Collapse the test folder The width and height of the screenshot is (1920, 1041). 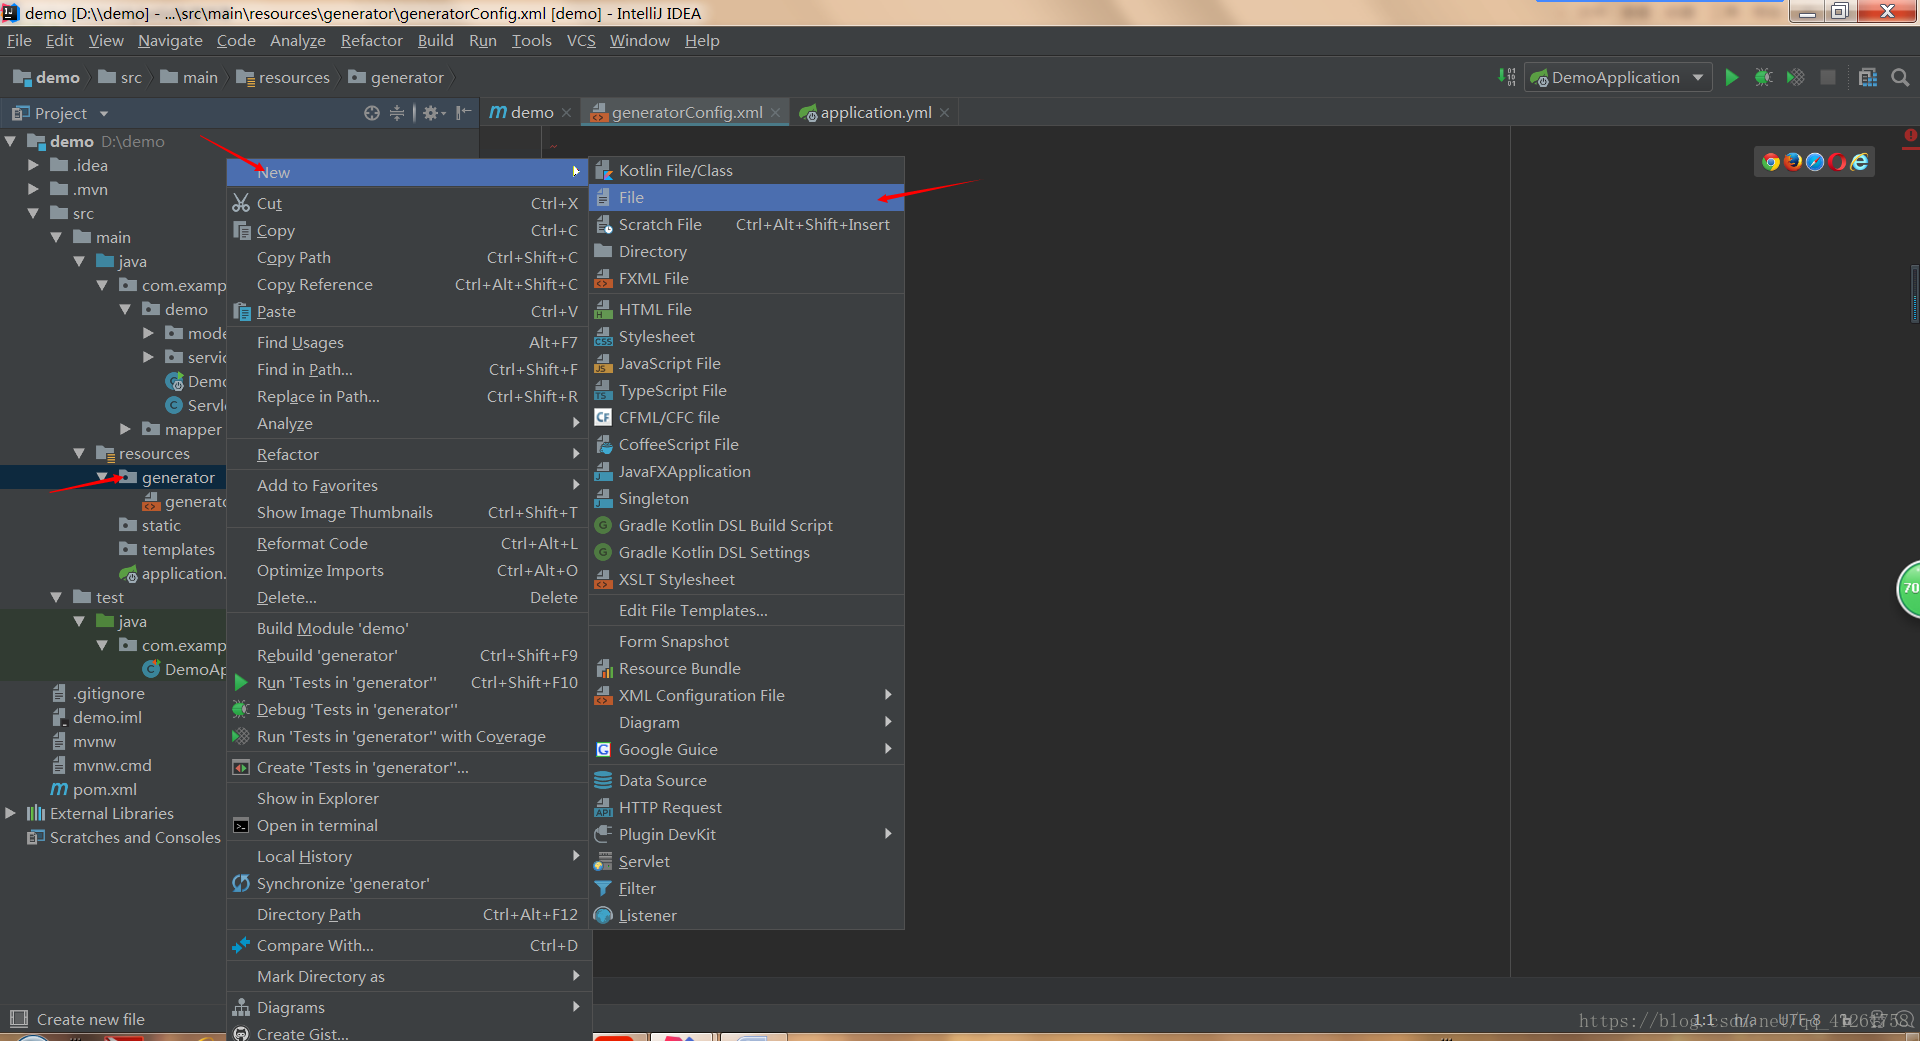56,597
